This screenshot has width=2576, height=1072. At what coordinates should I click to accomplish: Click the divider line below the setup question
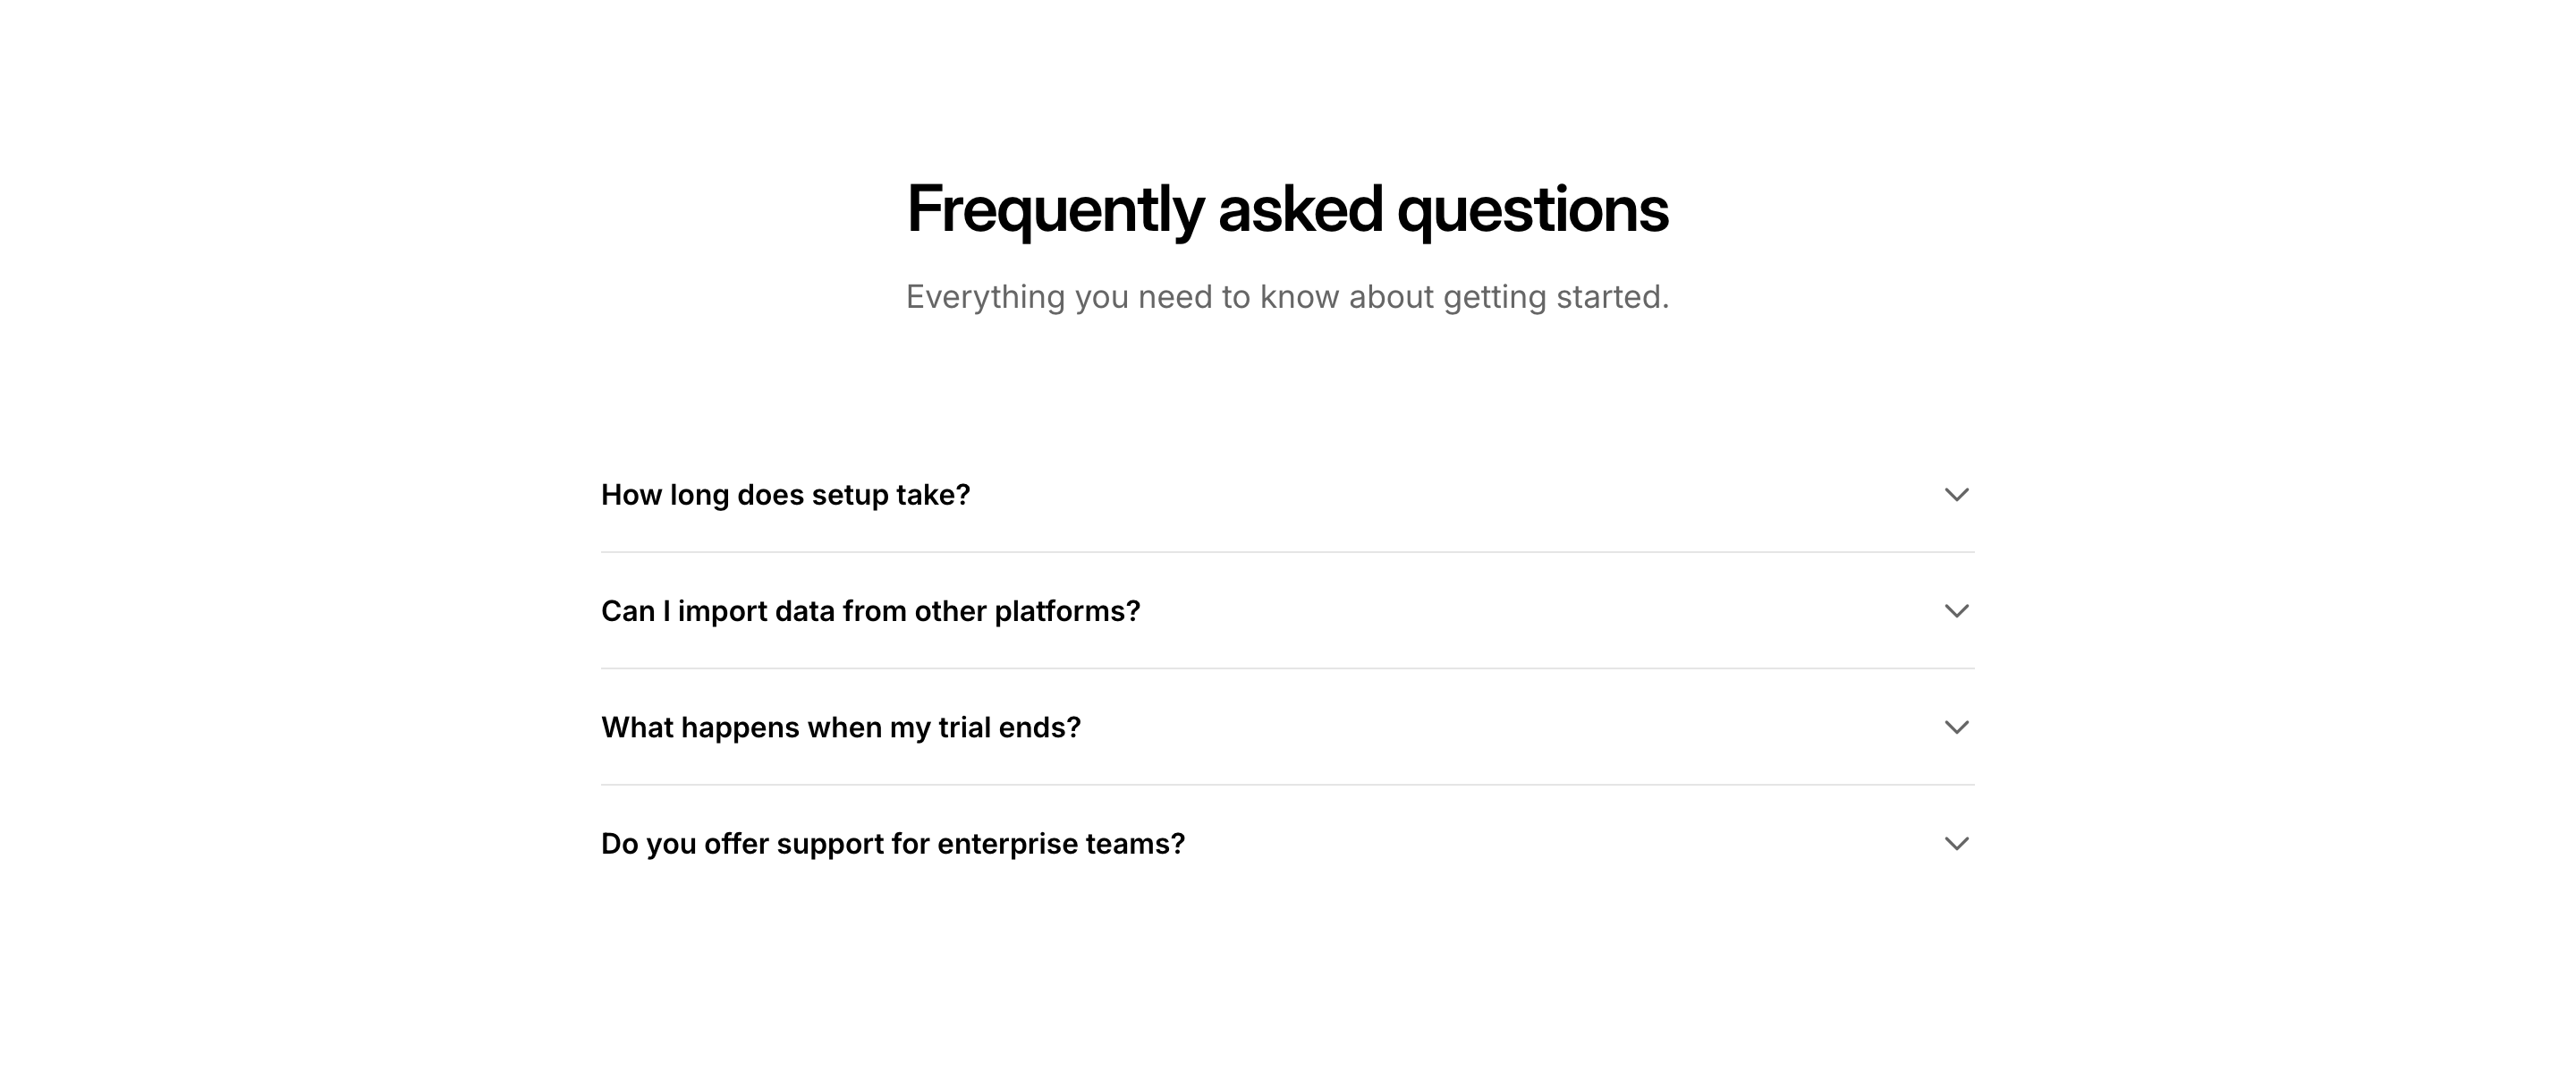(1287, 552)
